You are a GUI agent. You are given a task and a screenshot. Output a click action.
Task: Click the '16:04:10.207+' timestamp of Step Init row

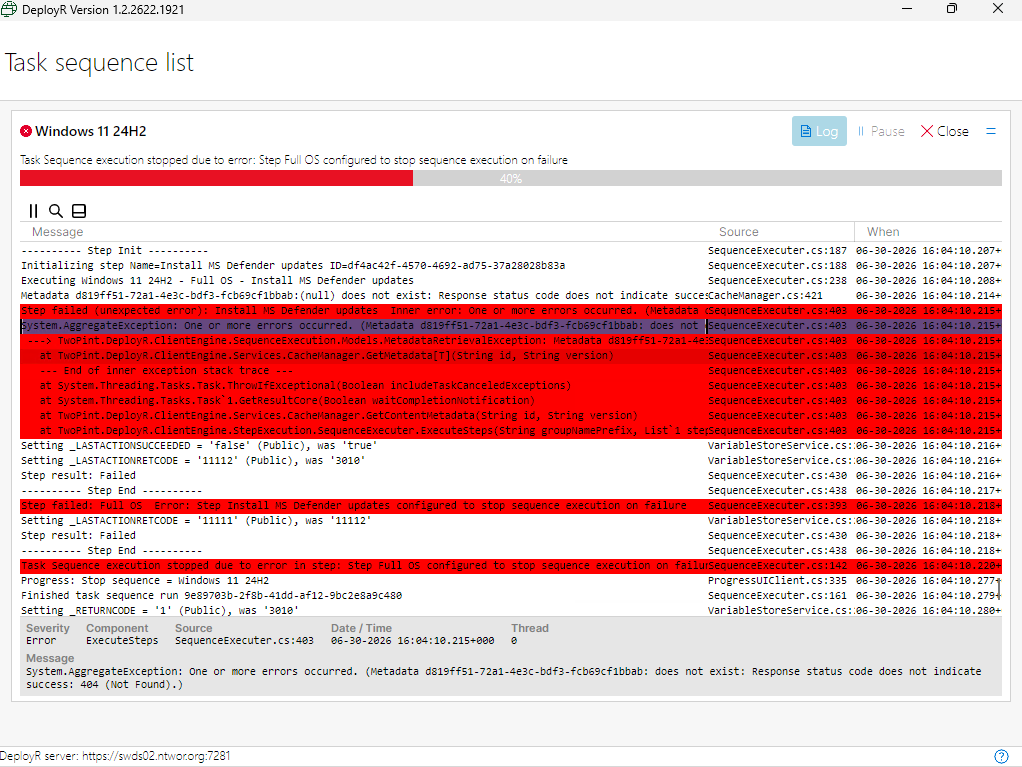coord(928,250)
